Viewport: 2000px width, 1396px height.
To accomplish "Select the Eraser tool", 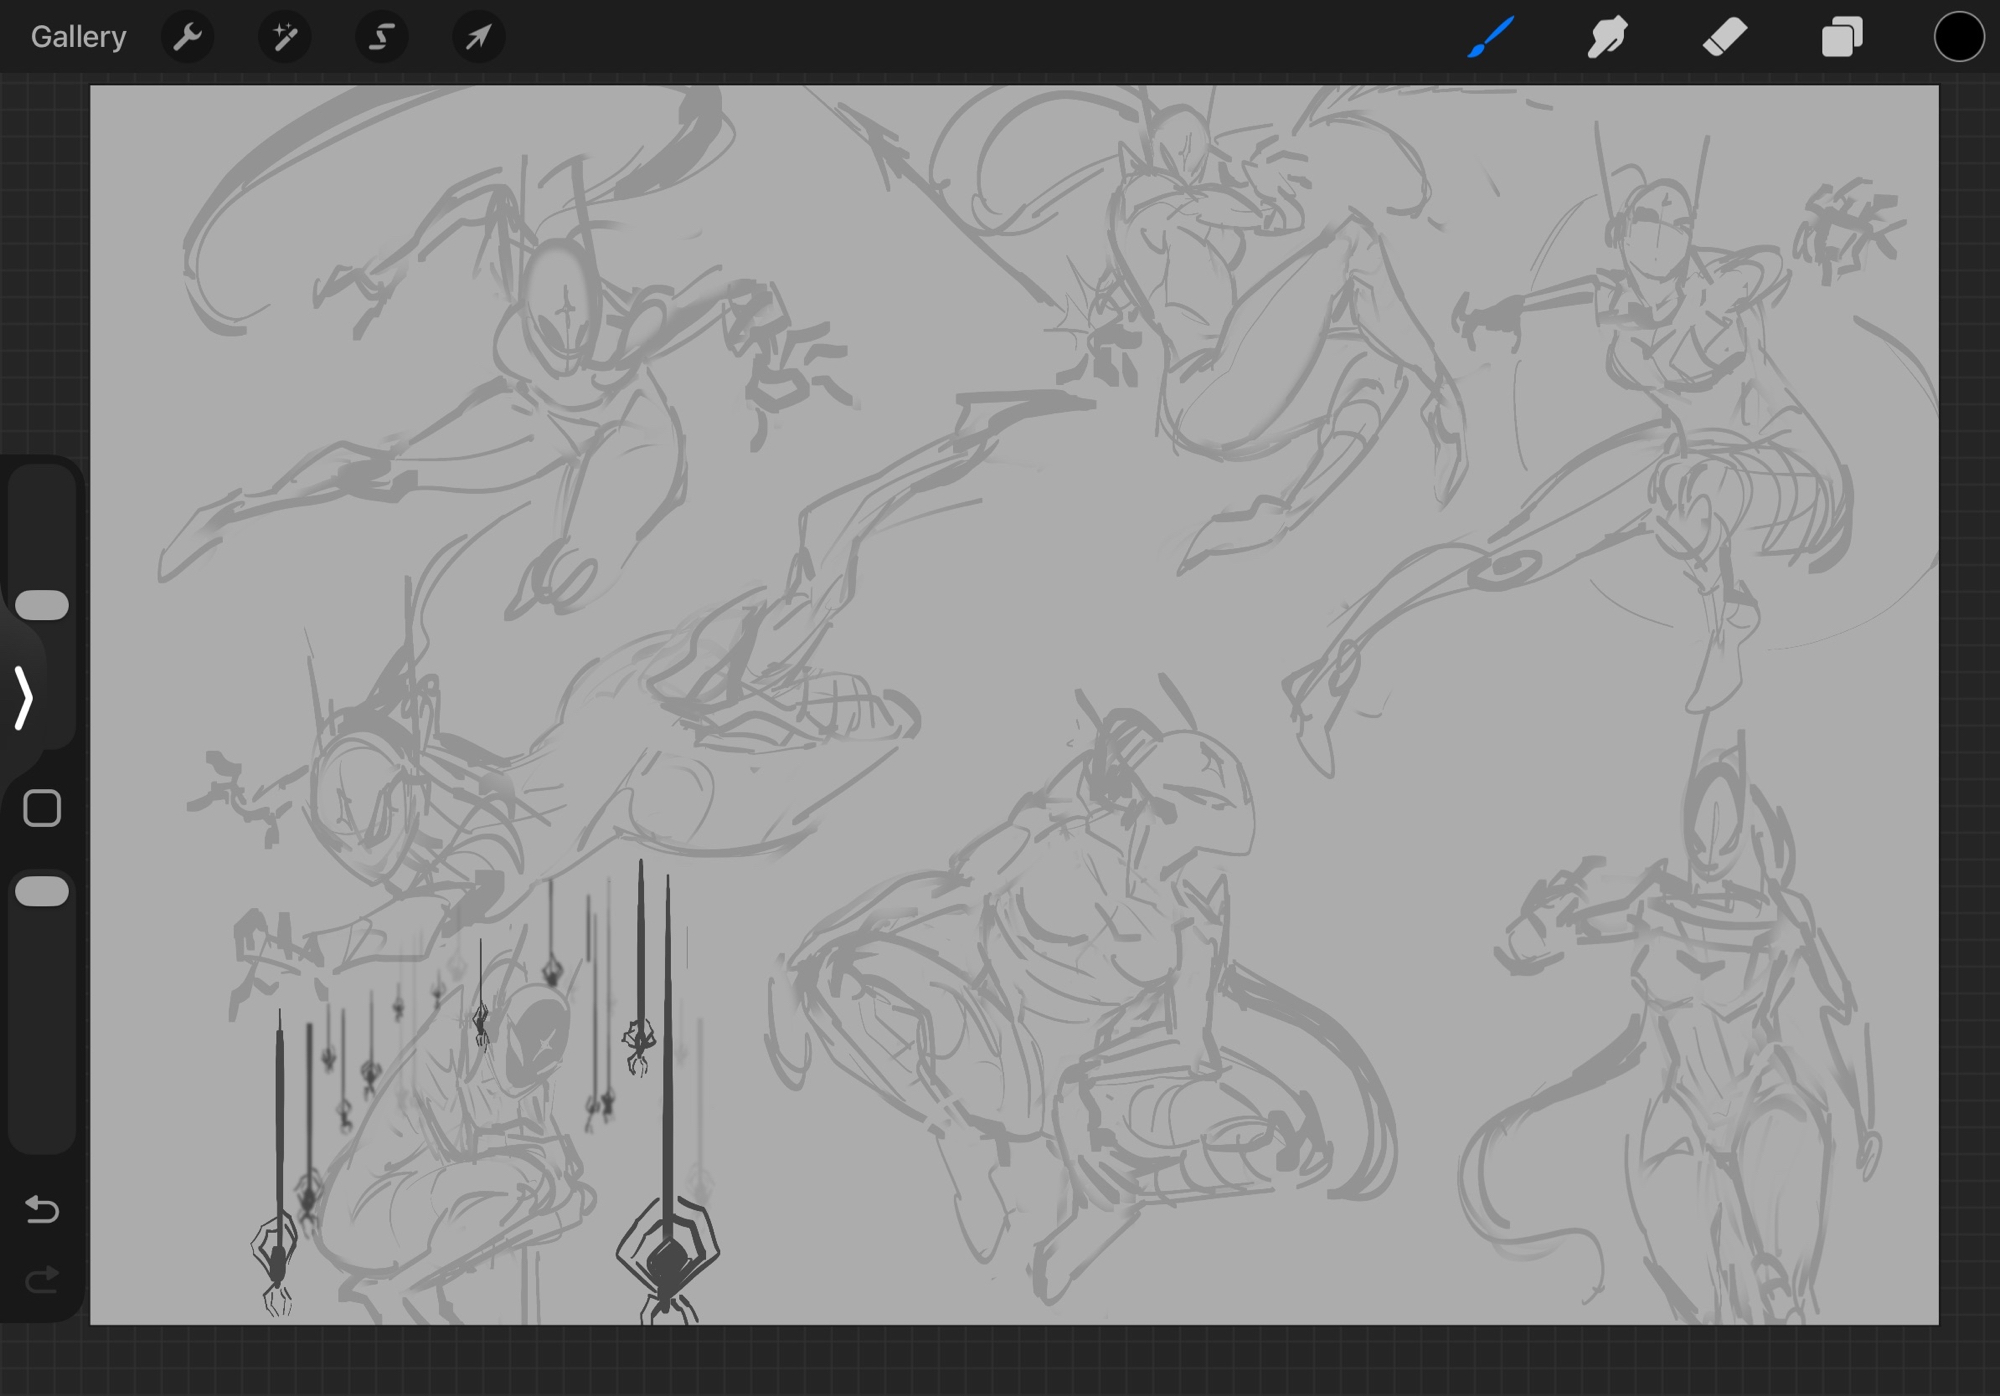I will (x=1725, y=37).
